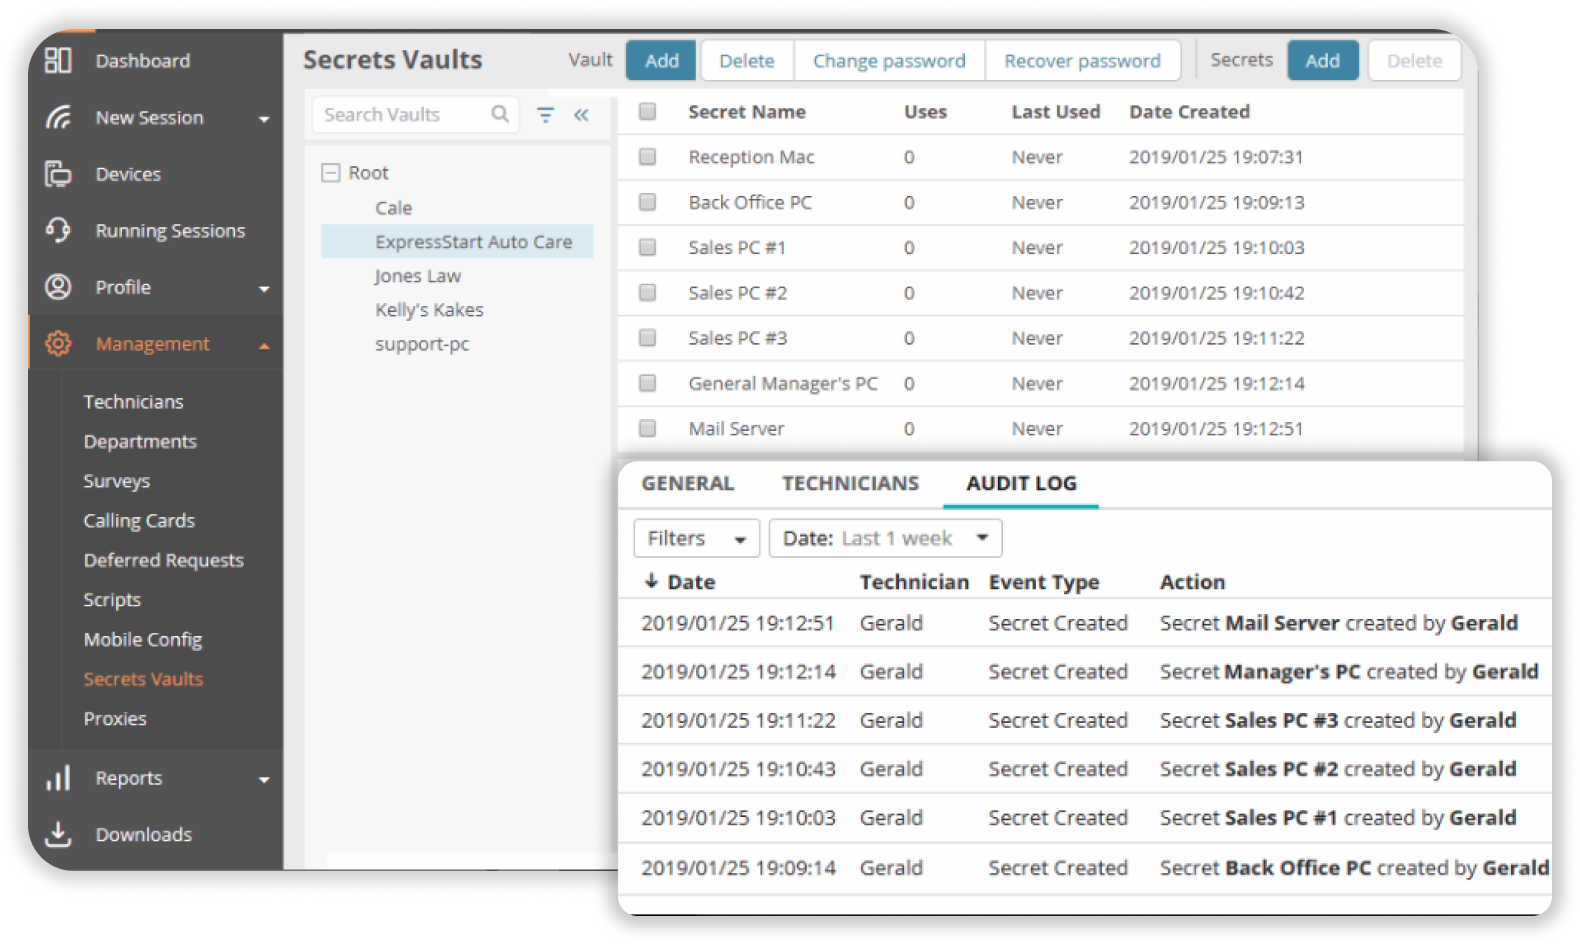Select the Sales PC #1 checkbox

pos(648,247)
